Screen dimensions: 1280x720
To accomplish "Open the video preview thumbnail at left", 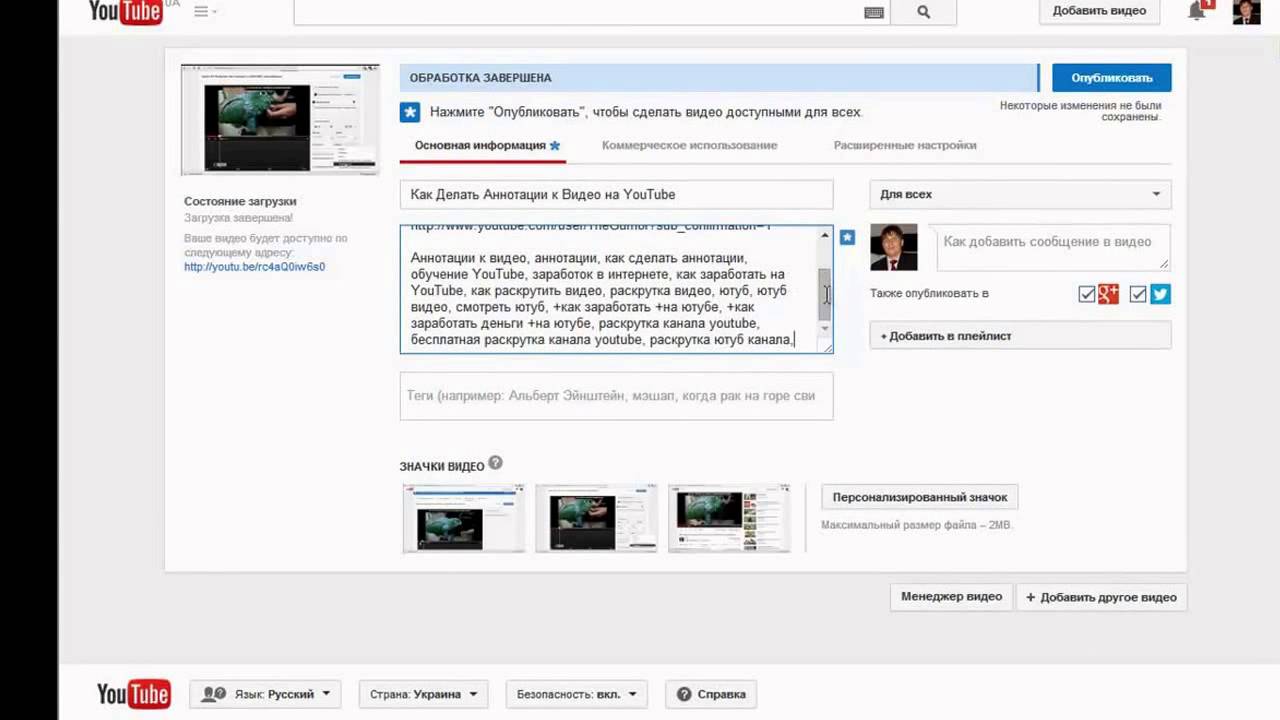I will (x=280, y=120).
